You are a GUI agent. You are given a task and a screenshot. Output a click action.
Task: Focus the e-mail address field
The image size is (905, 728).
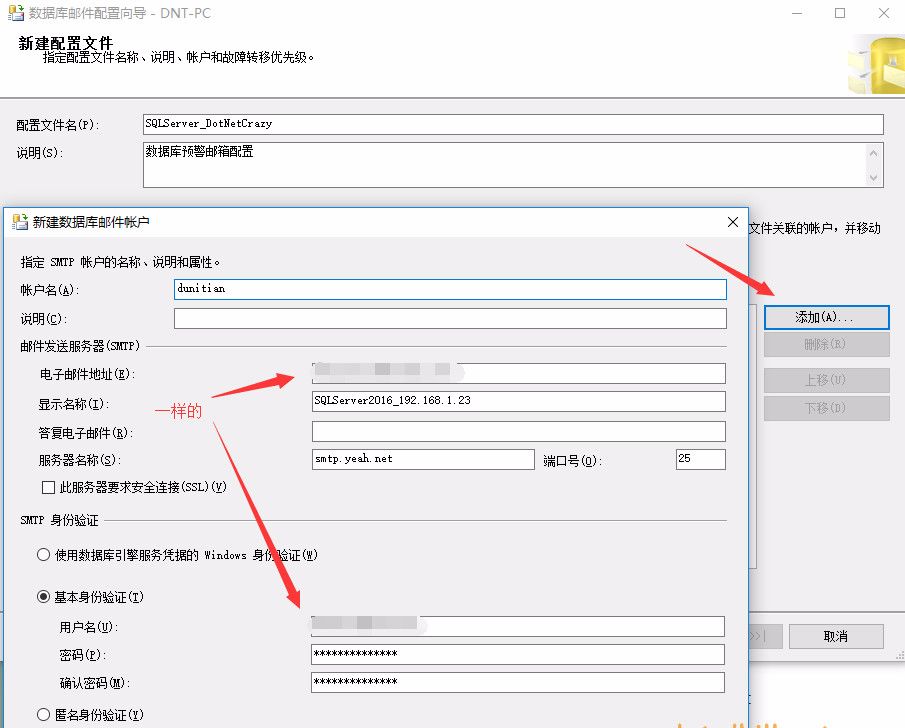(x=518, y=373)
